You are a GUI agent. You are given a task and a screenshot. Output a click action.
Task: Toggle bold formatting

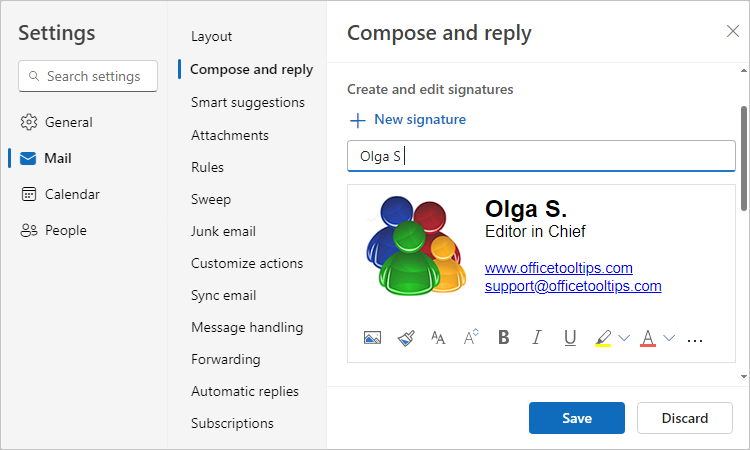pyautogui.click(x=504, y=338)
